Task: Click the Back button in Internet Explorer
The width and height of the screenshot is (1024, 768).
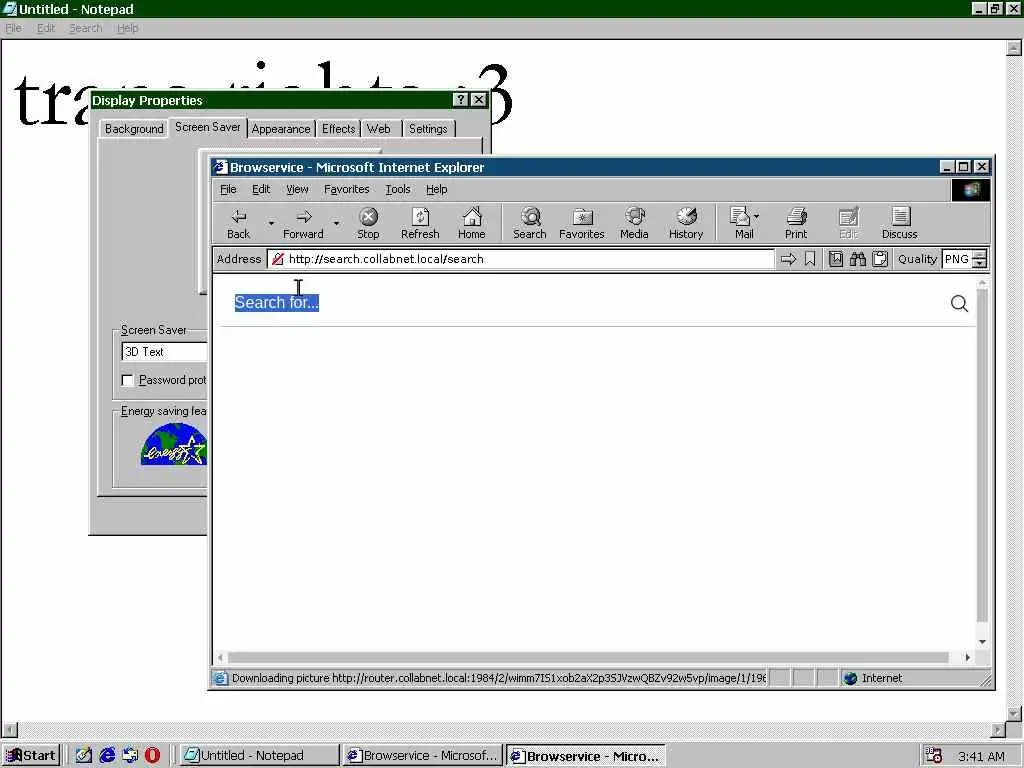Action: 238,223
